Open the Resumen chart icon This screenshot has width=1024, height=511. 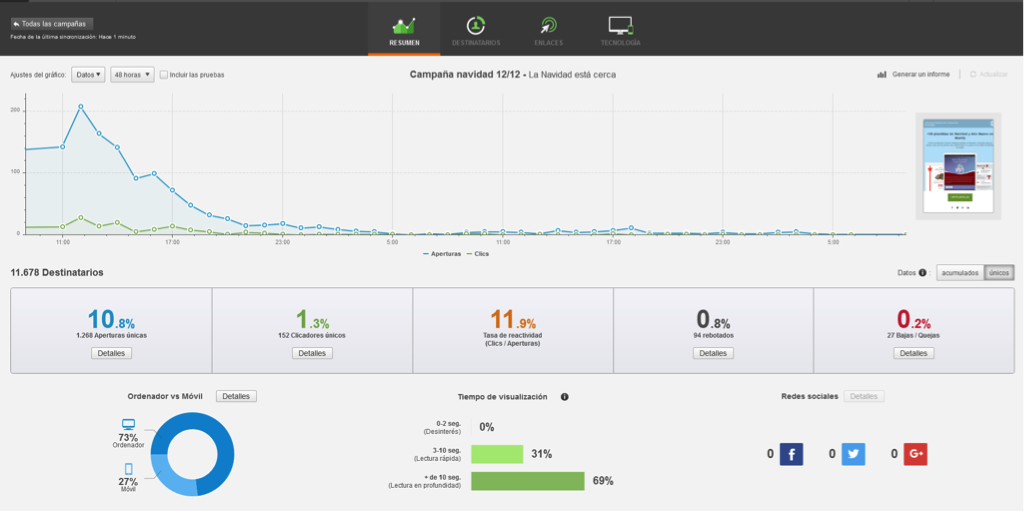point(404,25)
